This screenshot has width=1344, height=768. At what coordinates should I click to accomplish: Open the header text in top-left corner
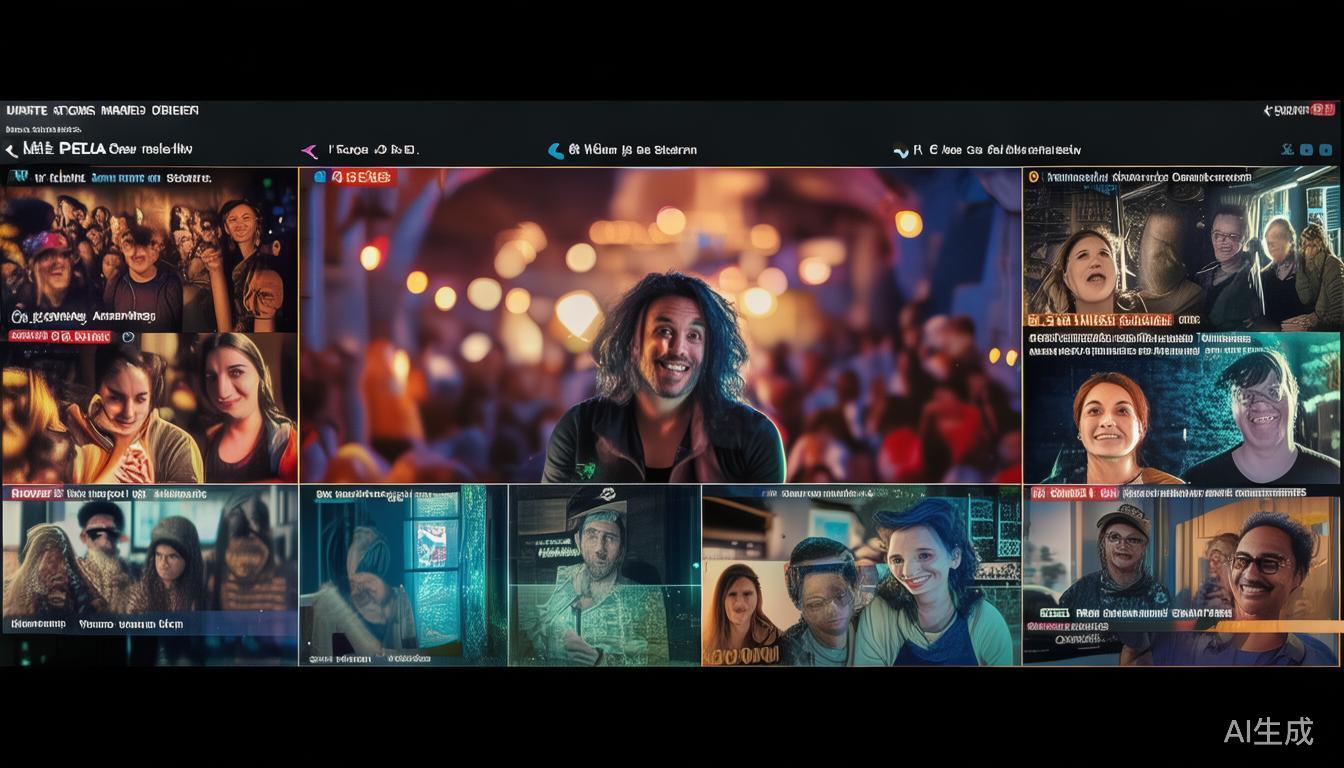click(102, 110)
